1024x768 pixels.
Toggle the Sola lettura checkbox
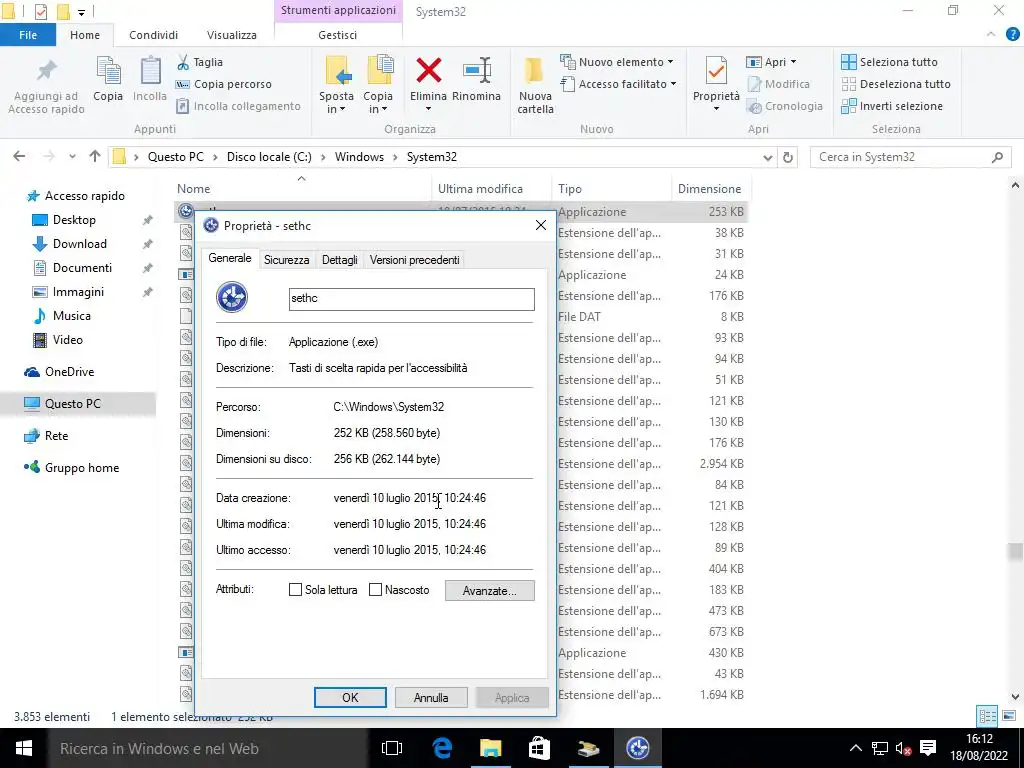pyautogui.click(x=295, y=590)
